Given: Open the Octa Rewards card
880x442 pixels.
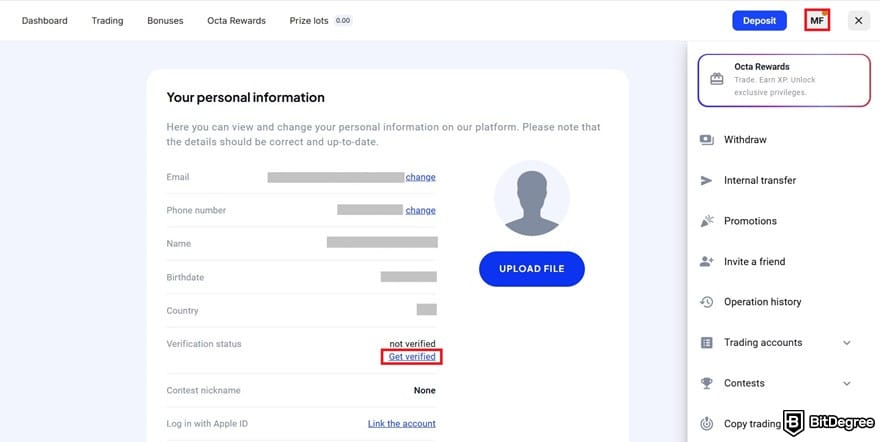Looking at the screenshot, I should click(x=784, y=80).
